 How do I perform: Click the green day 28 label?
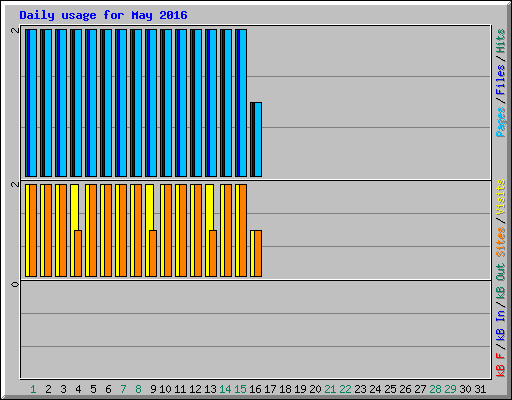click(435, 389)
